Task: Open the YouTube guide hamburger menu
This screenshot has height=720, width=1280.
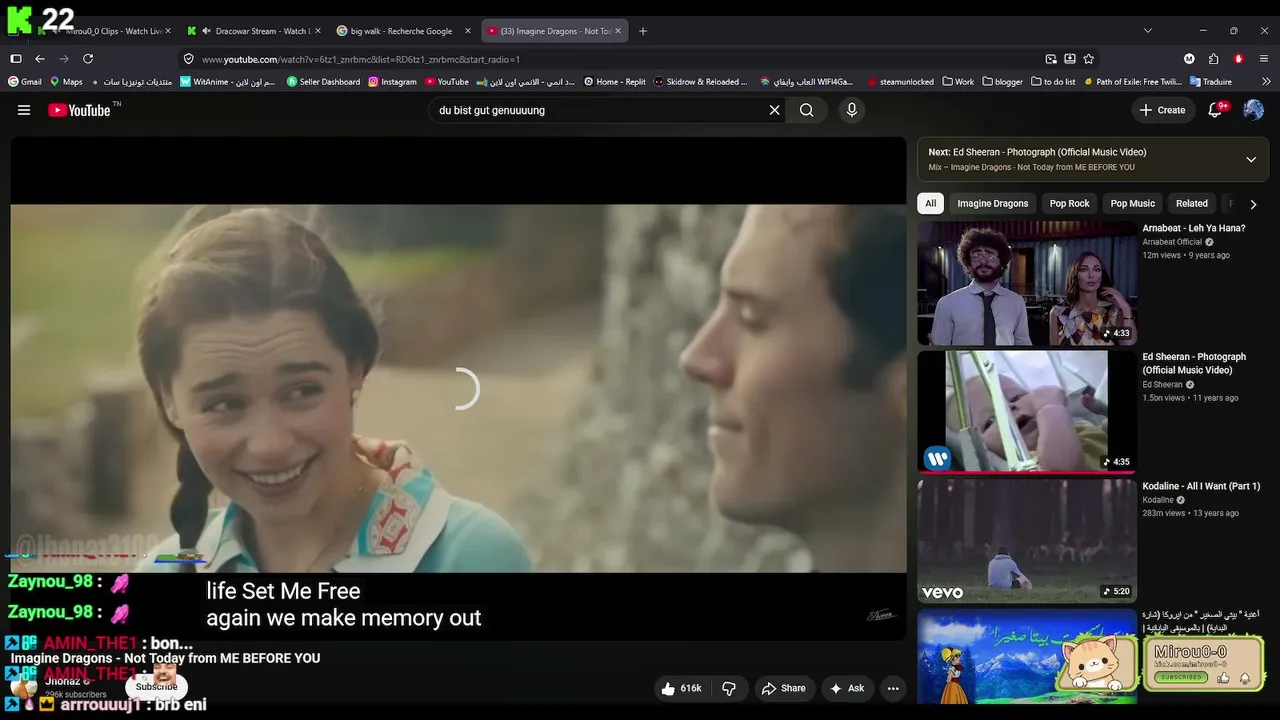Action: [x=24, y=110]
